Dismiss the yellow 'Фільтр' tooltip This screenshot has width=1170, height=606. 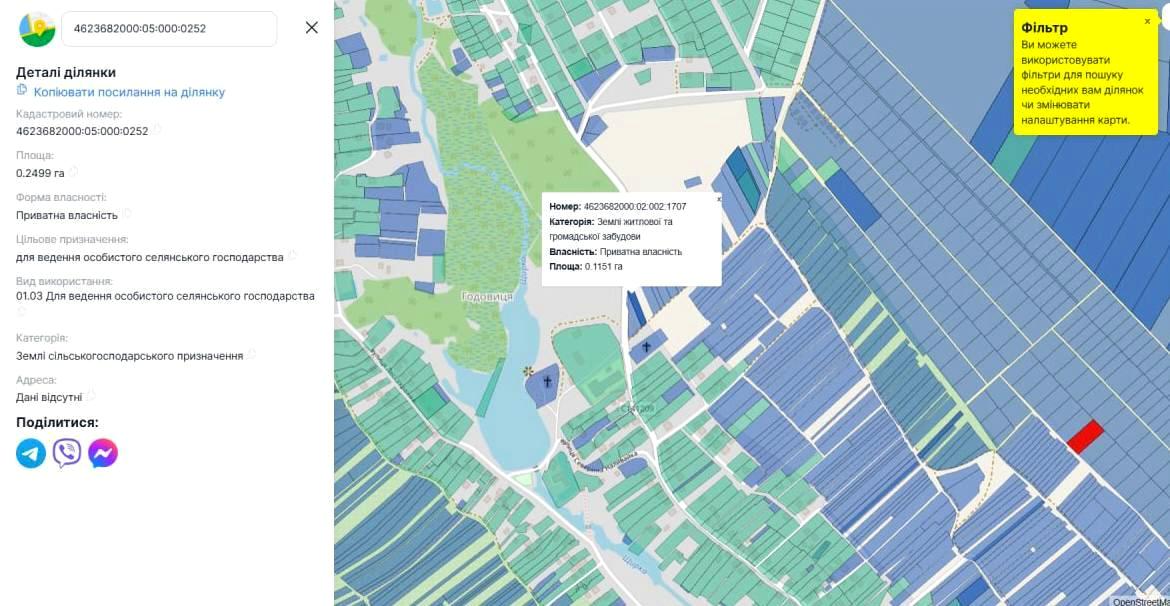[1147, 21]
